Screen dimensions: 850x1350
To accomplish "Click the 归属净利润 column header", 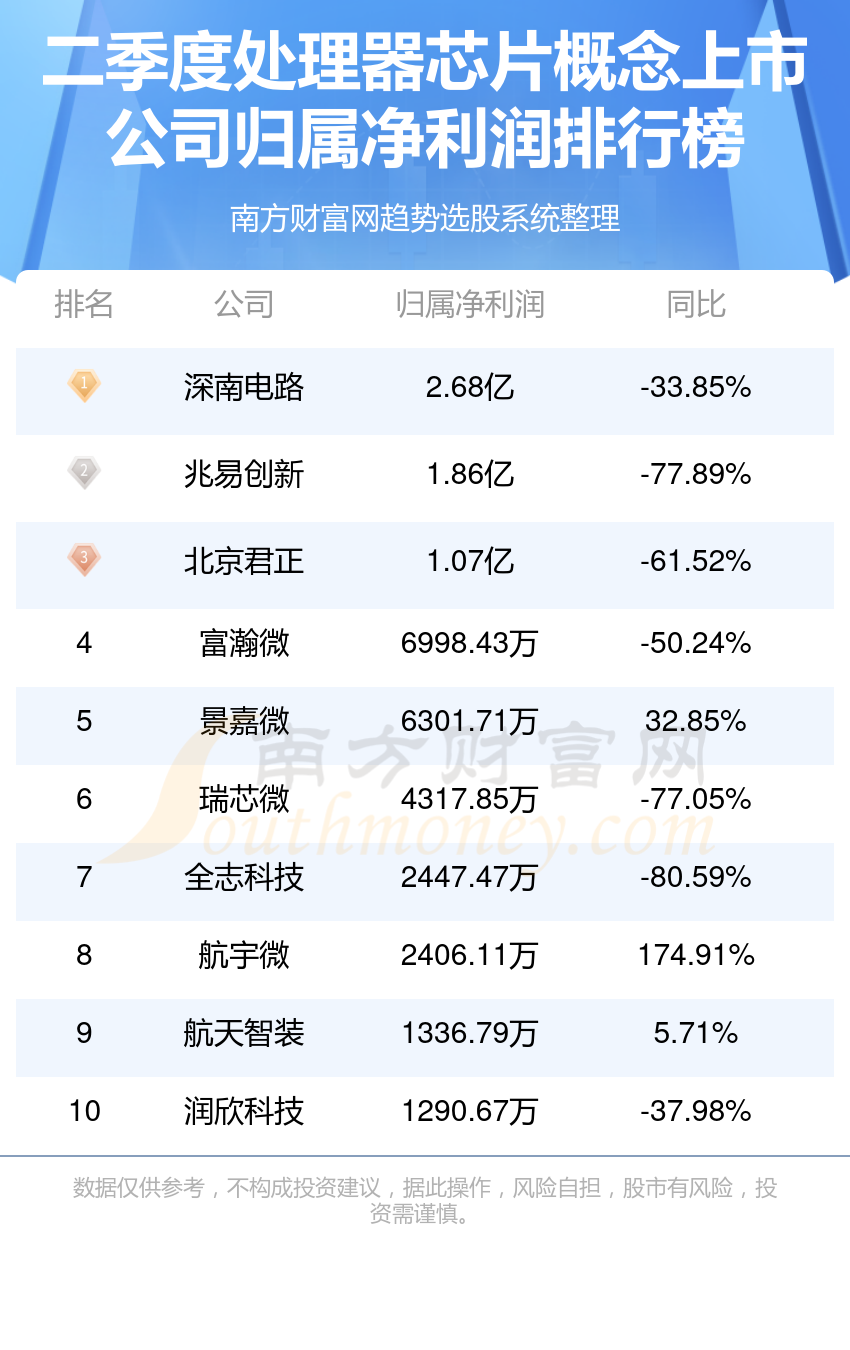I will [x=470, y=304].
